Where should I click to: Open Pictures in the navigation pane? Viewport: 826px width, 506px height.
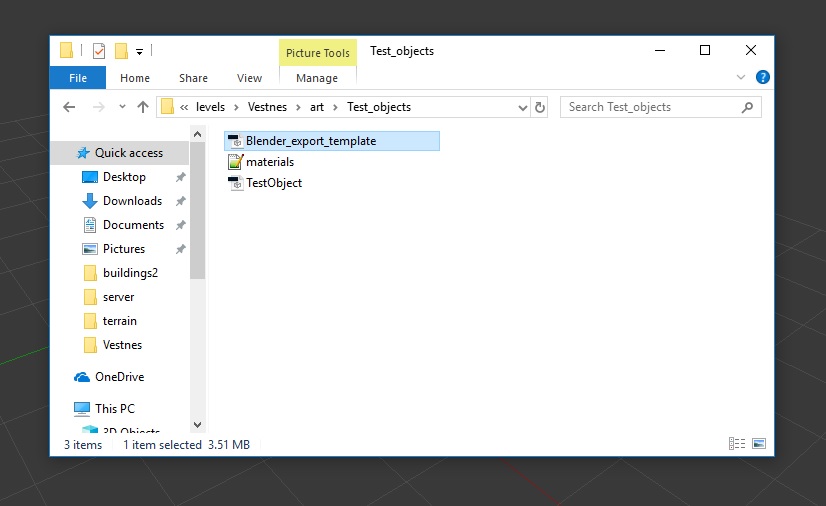(124, 249)
